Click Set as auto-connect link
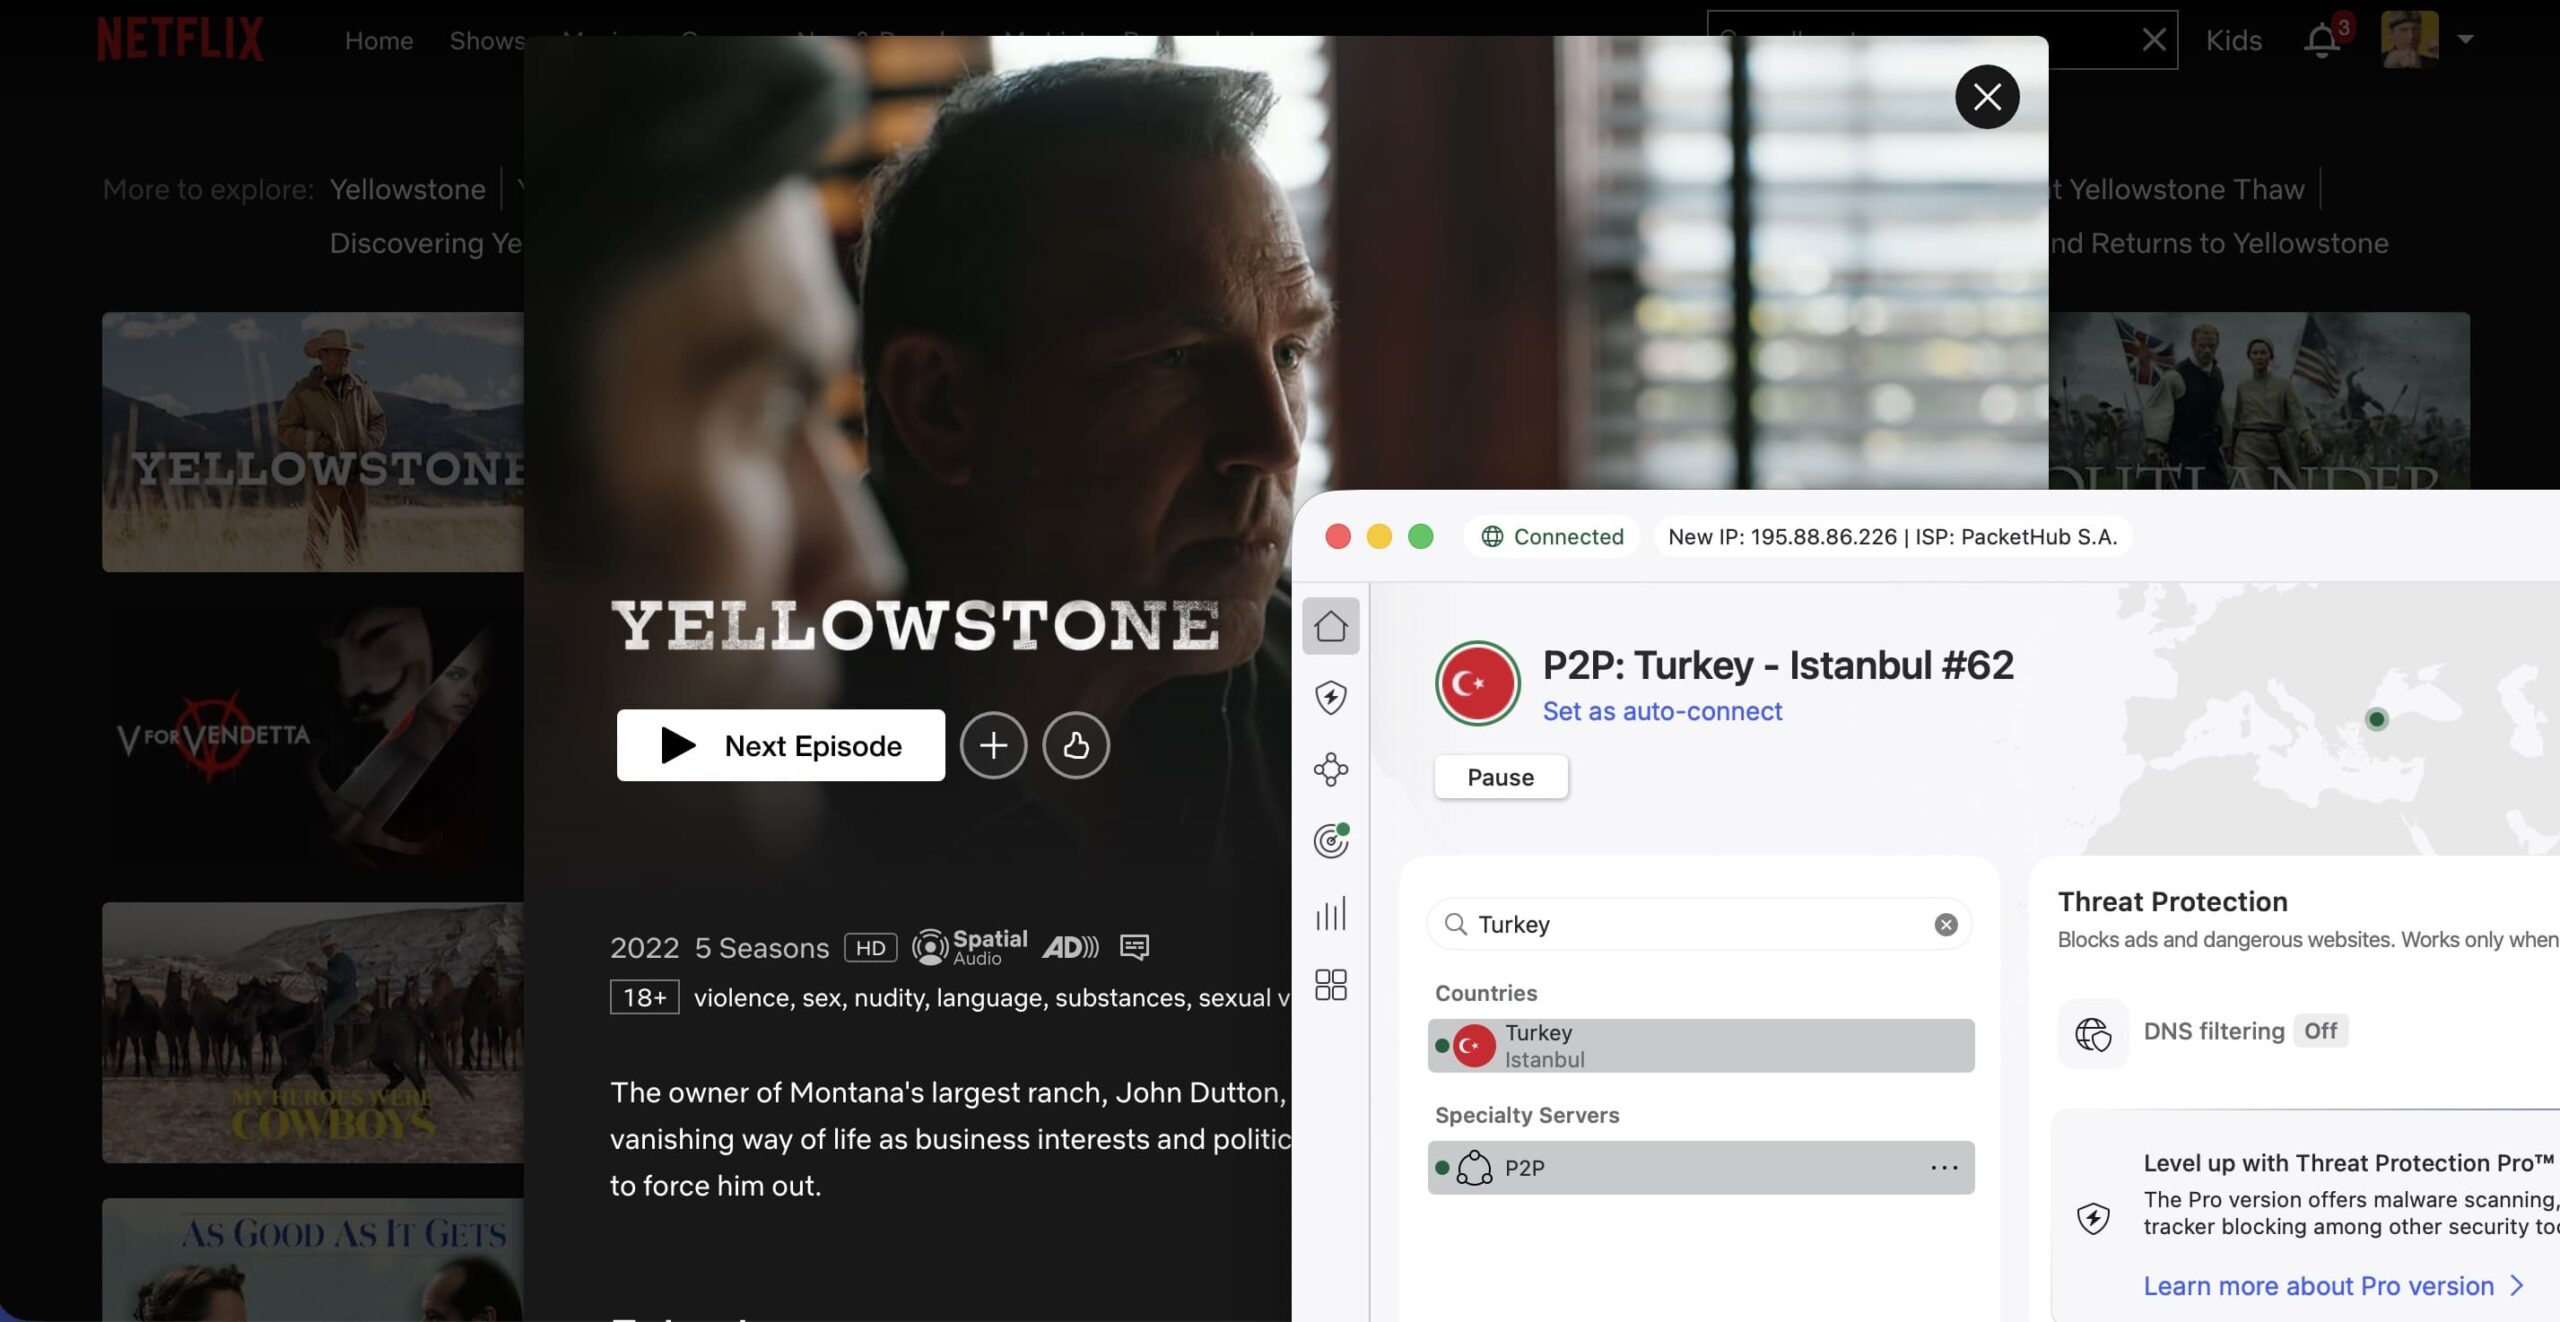Viewport: 2560px width, 1322px height. click(1662, 711)
